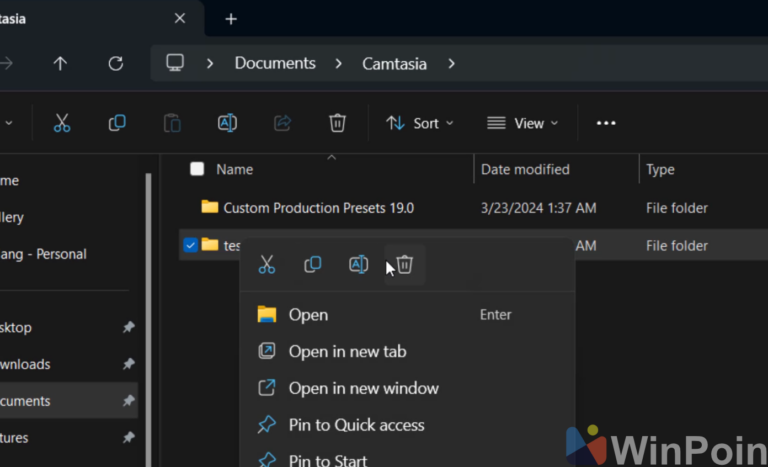Select Open in the context menu
Viewport: 768px width, 467px height.
pos(407,315)
